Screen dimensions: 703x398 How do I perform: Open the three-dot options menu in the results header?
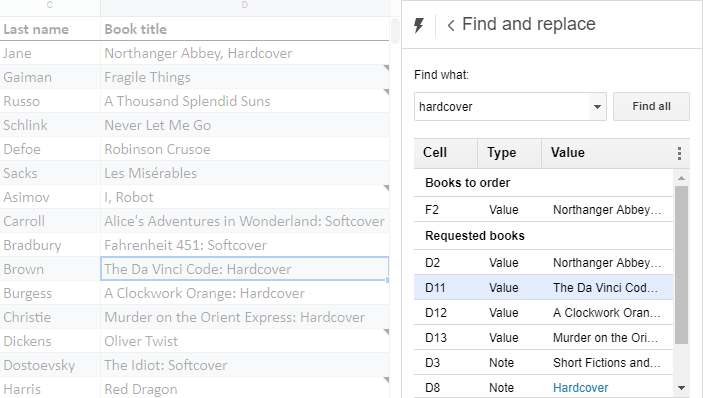click(680, 153)
